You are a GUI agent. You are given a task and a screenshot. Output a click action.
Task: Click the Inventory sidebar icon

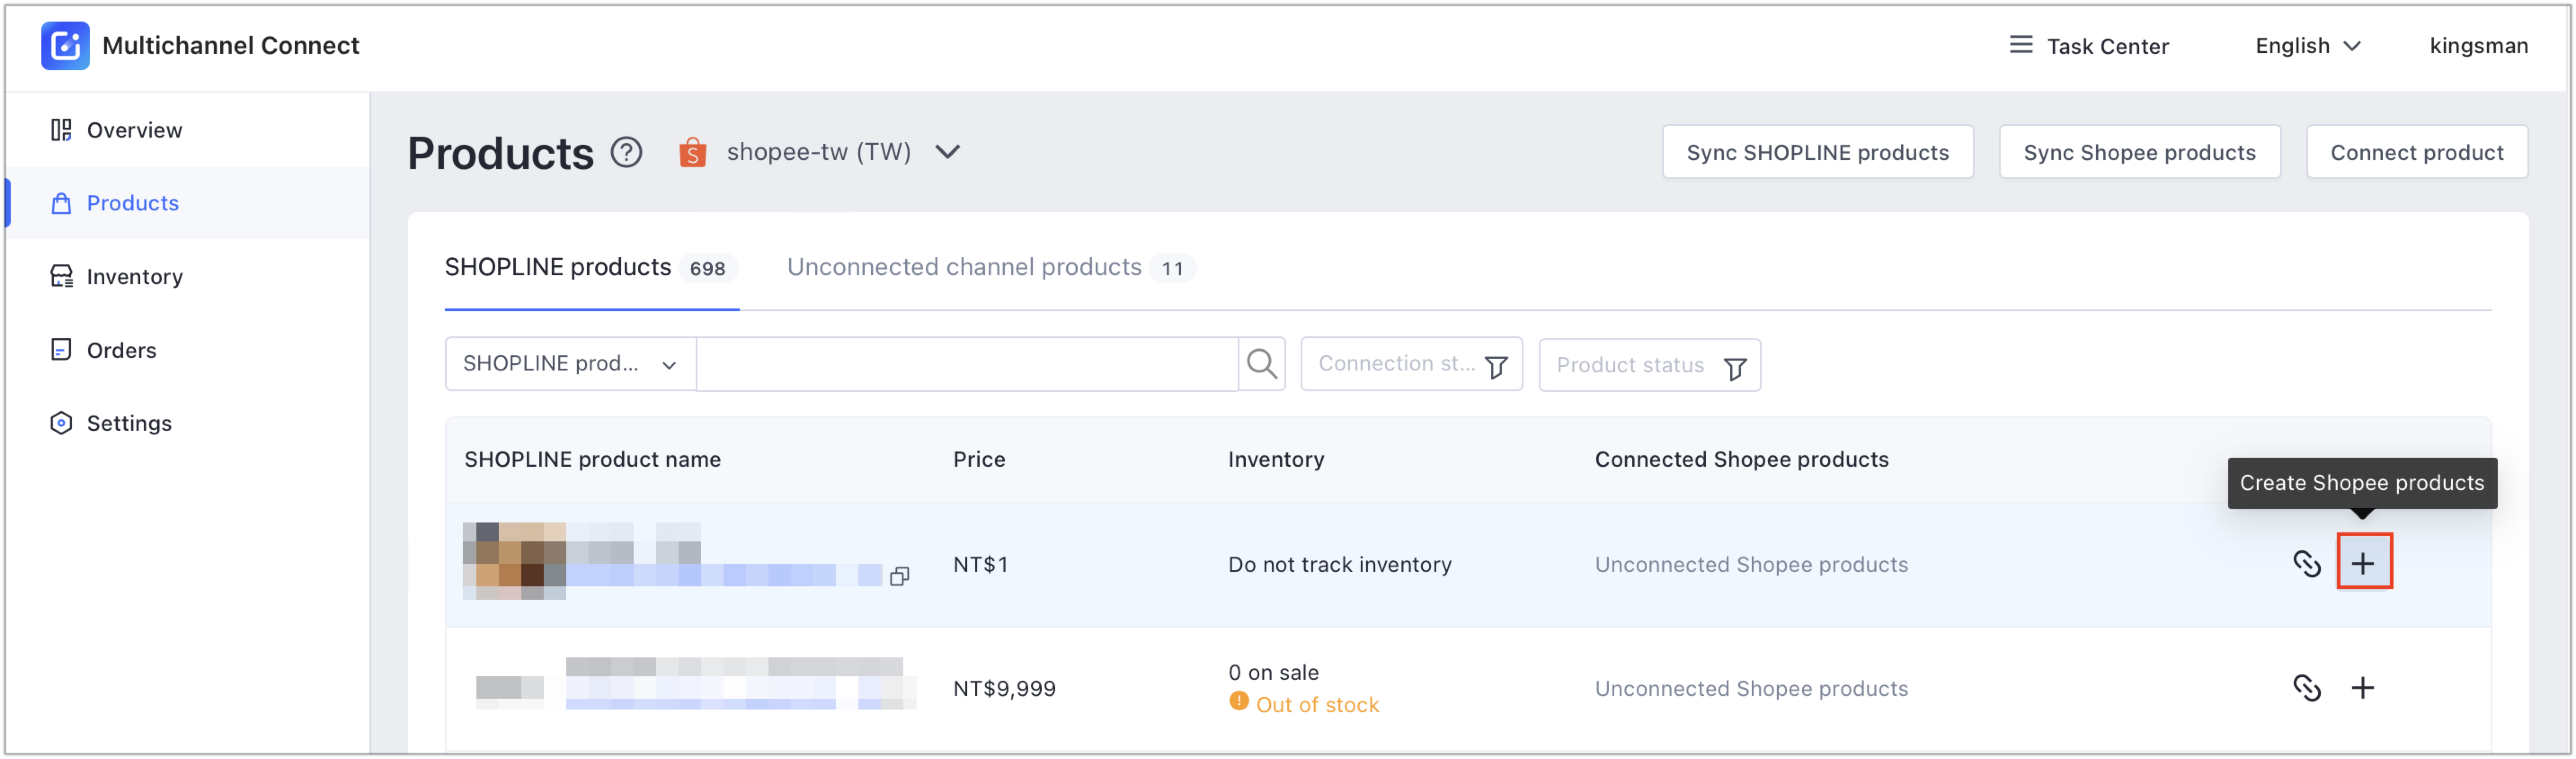(x=61, y=276)
